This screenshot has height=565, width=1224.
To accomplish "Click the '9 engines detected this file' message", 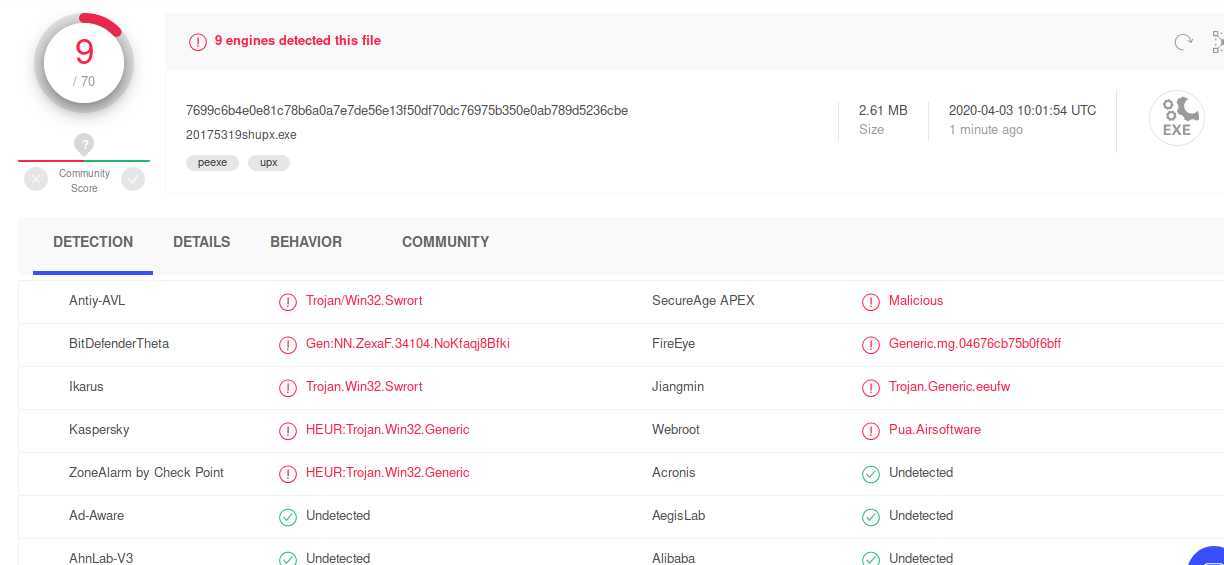I will [298, 41].
